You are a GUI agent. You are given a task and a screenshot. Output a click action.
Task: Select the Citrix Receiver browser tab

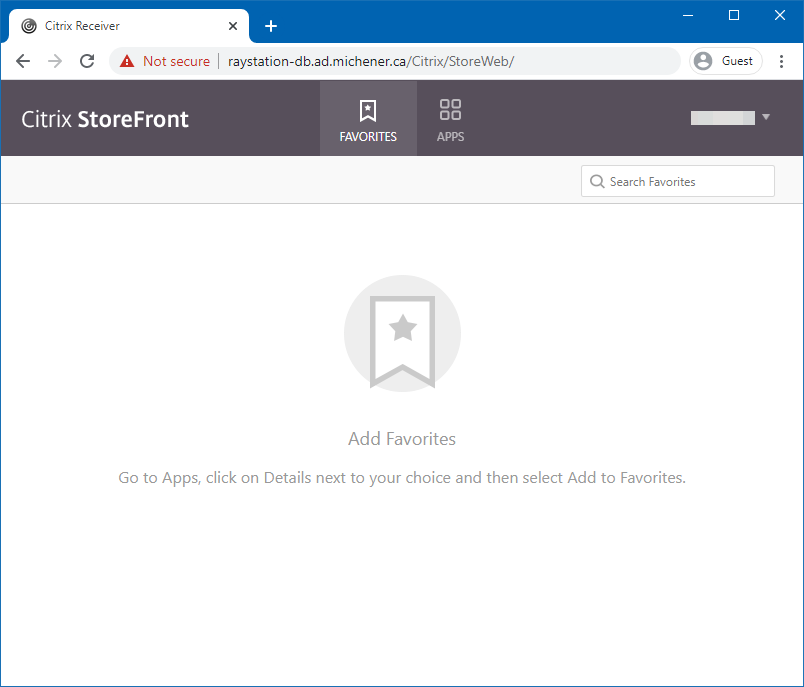point(128,26)
